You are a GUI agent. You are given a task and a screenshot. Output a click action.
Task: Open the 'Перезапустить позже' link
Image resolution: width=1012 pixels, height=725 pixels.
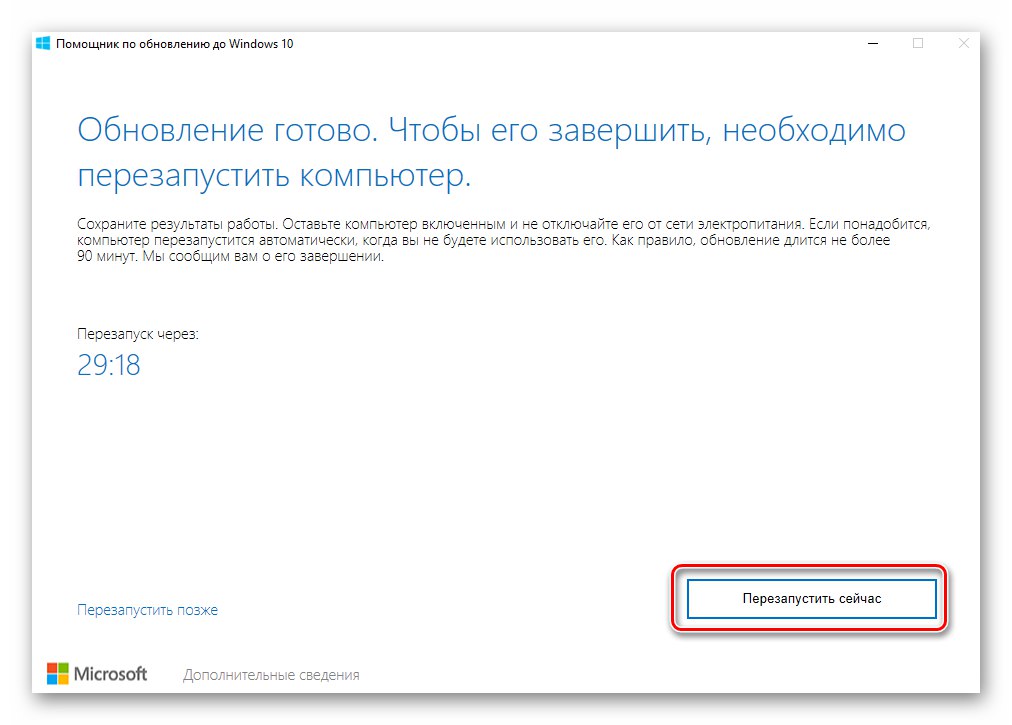pos(146,609)
